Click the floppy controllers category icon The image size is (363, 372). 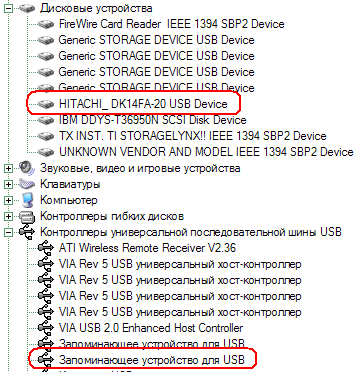[x=27, y=216]
